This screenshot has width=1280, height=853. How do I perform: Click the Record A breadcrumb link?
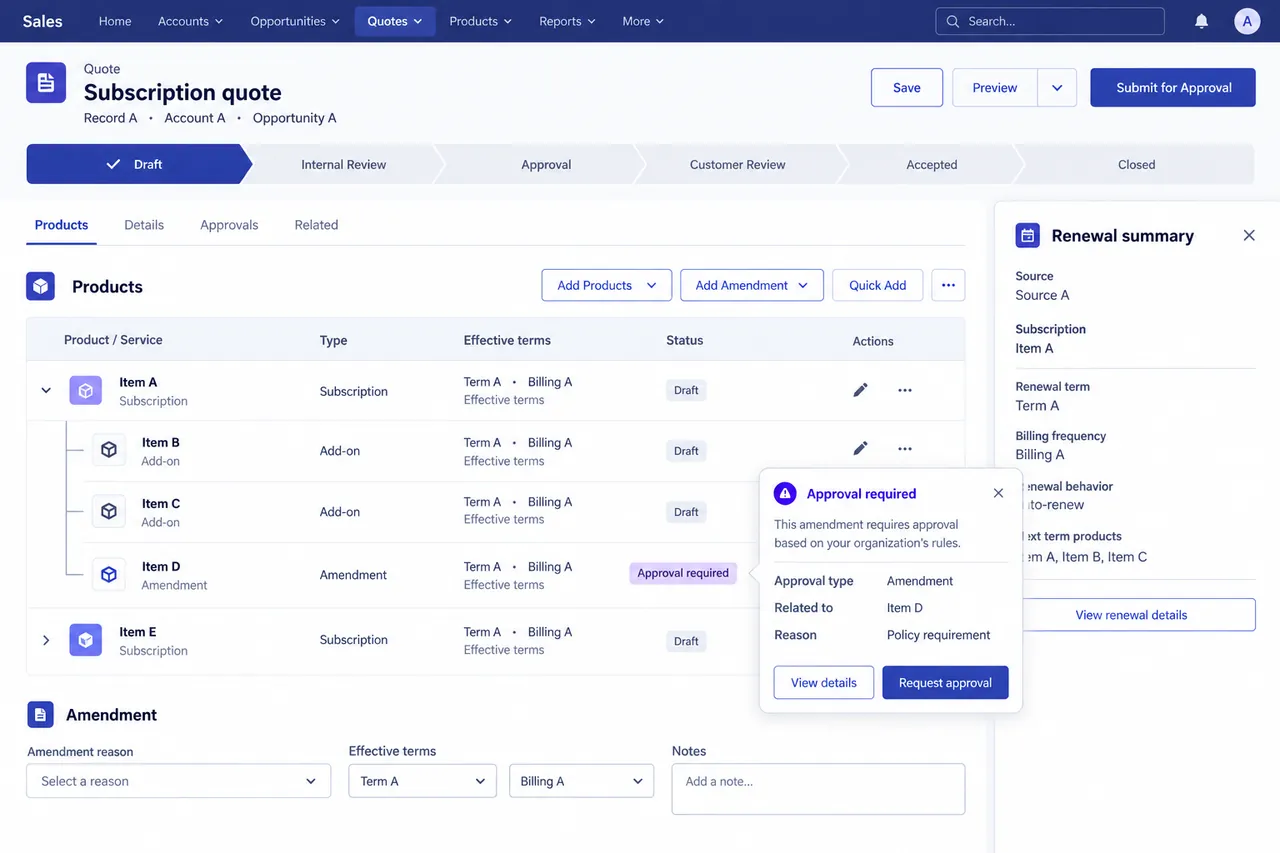(111, 118)
